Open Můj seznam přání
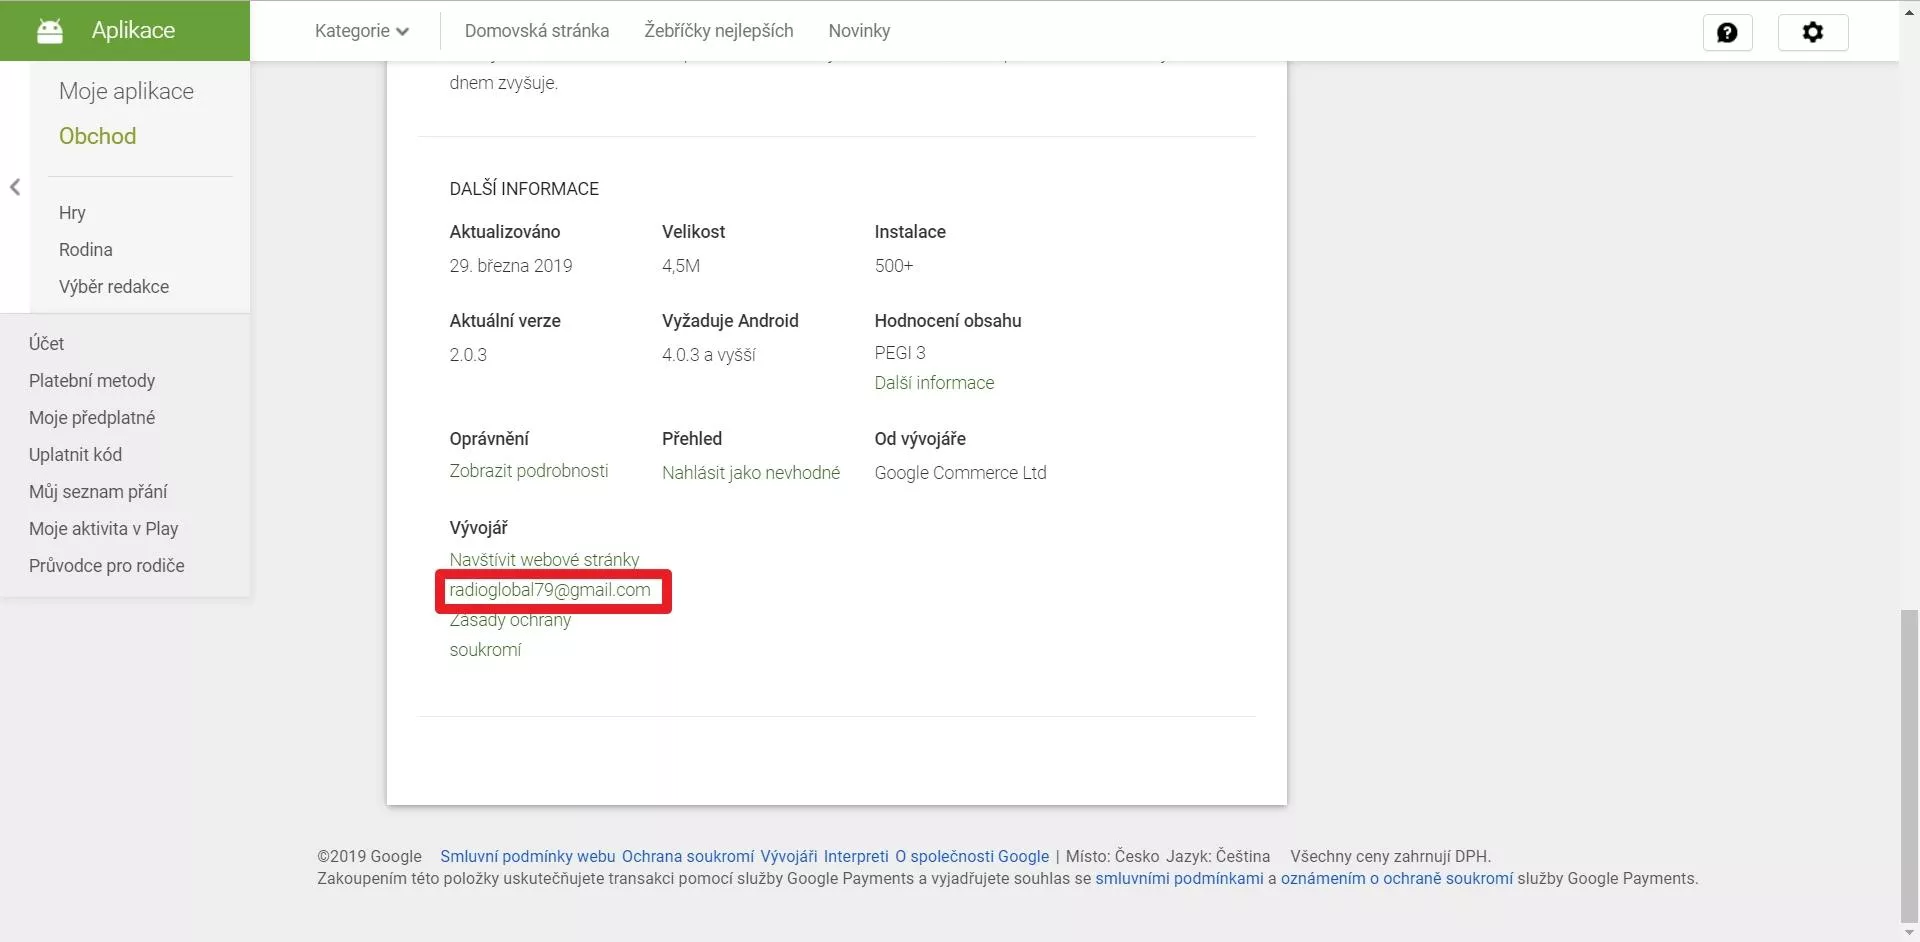This screenshot has height=942, width=1920. [x=98, y=492]
